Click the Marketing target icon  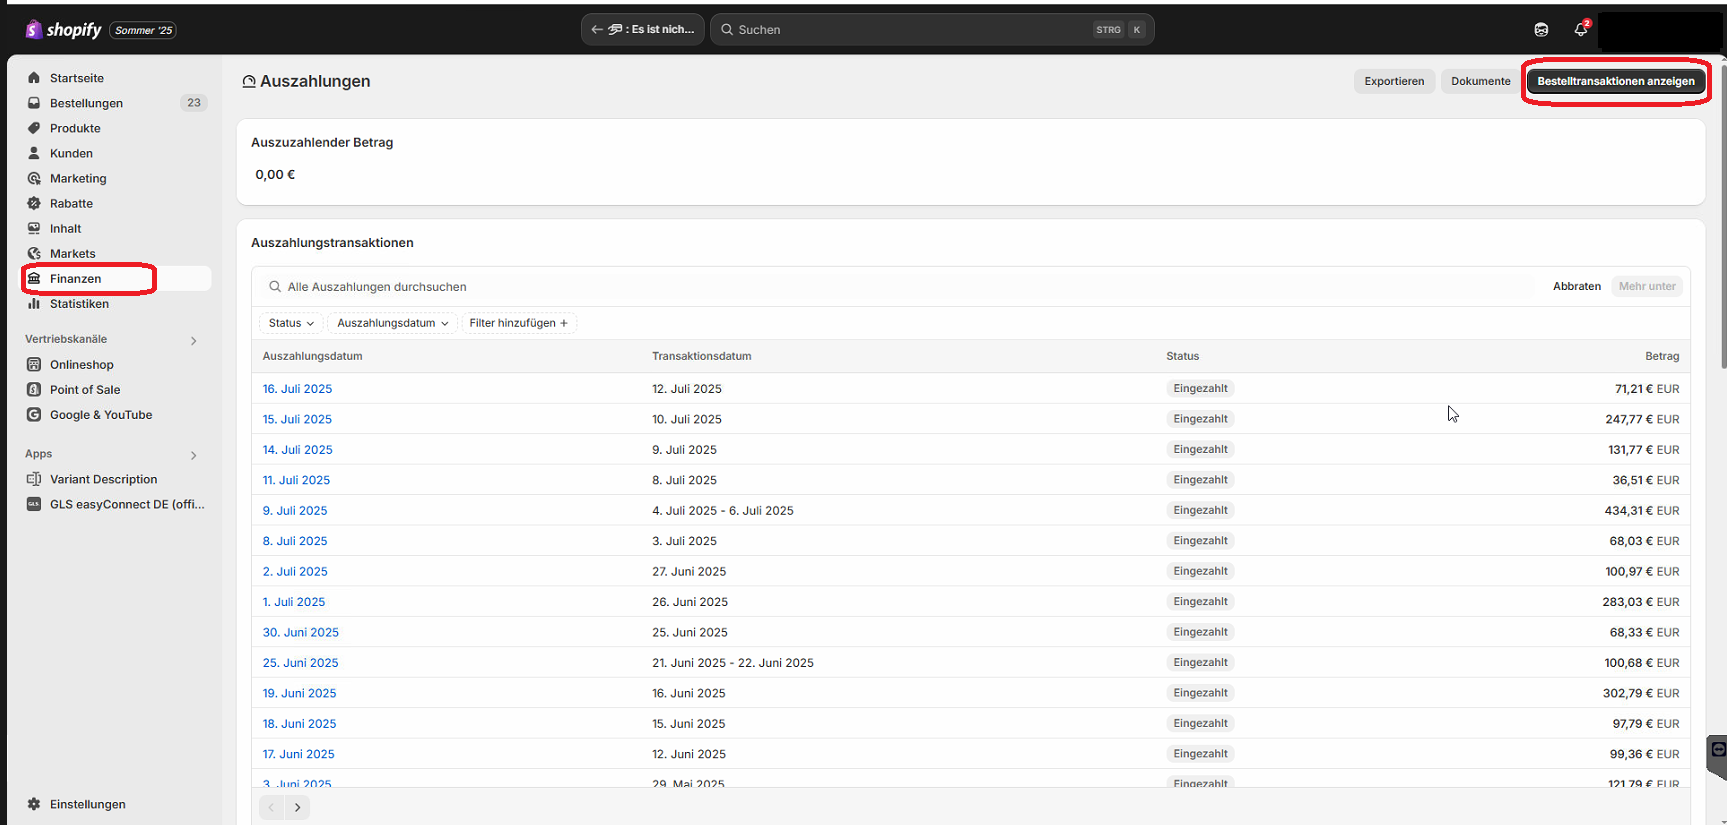click(34, 178)
